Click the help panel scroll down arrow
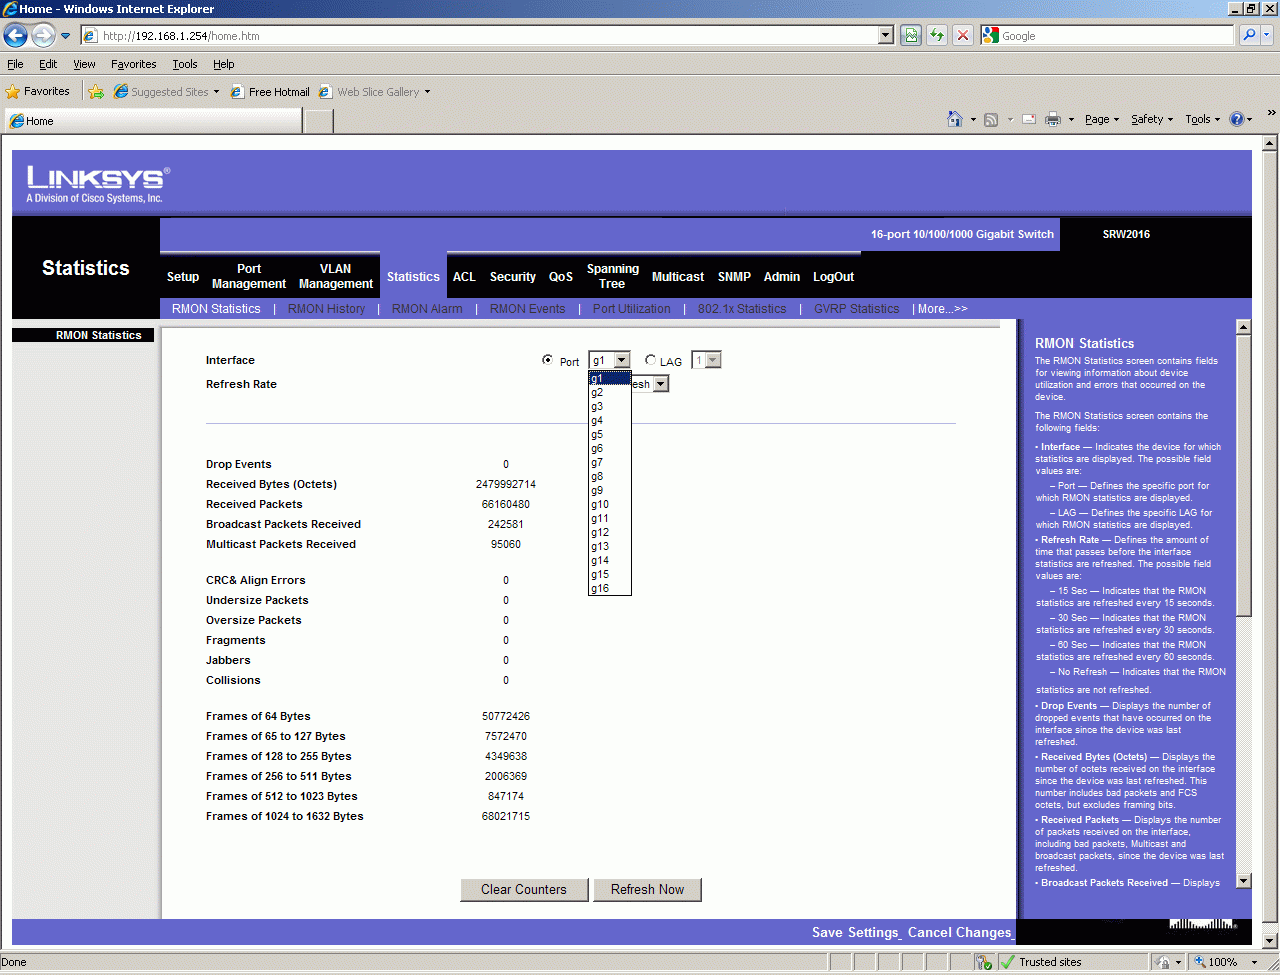 tap(1244, 881)
